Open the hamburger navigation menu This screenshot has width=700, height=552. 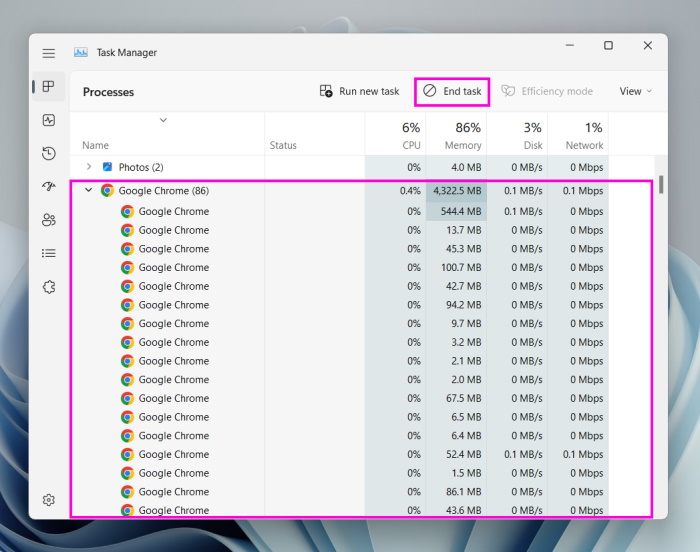48,53
